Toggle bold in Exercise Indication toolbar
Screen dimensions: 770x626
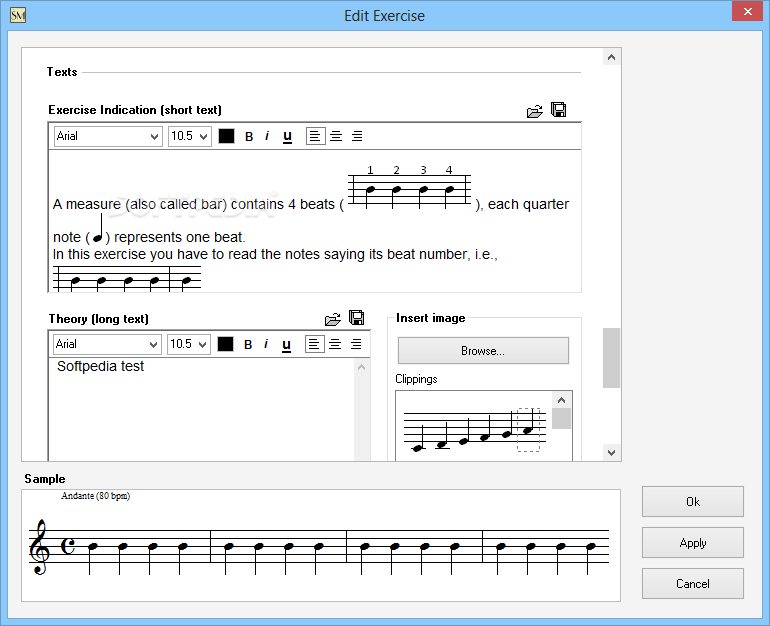click(249, 136)
